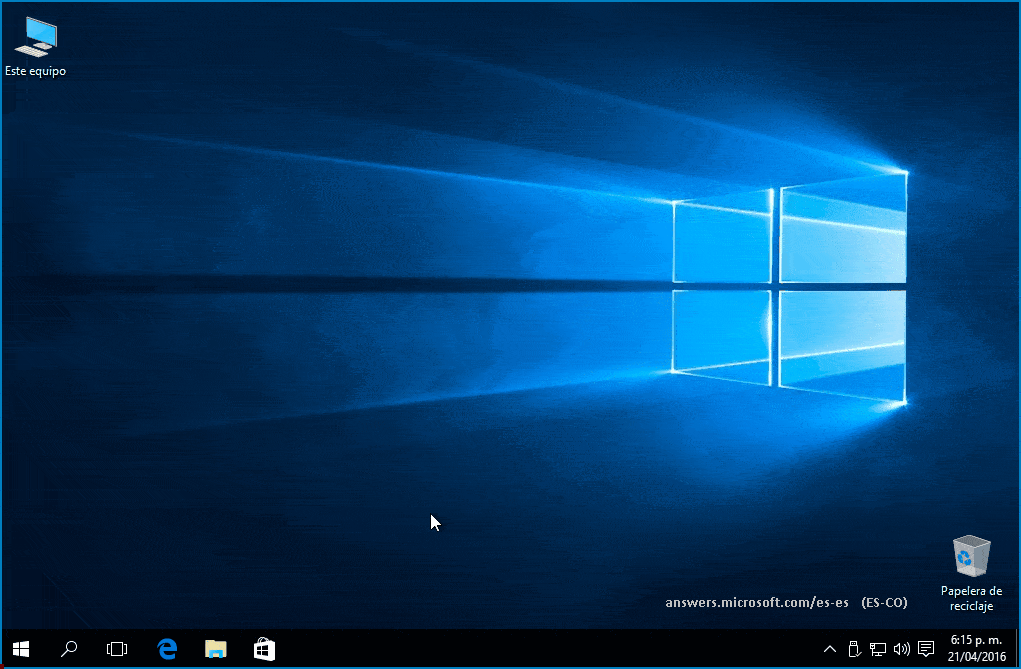Open the speaker volume control icon

click(x=902, y=649)
